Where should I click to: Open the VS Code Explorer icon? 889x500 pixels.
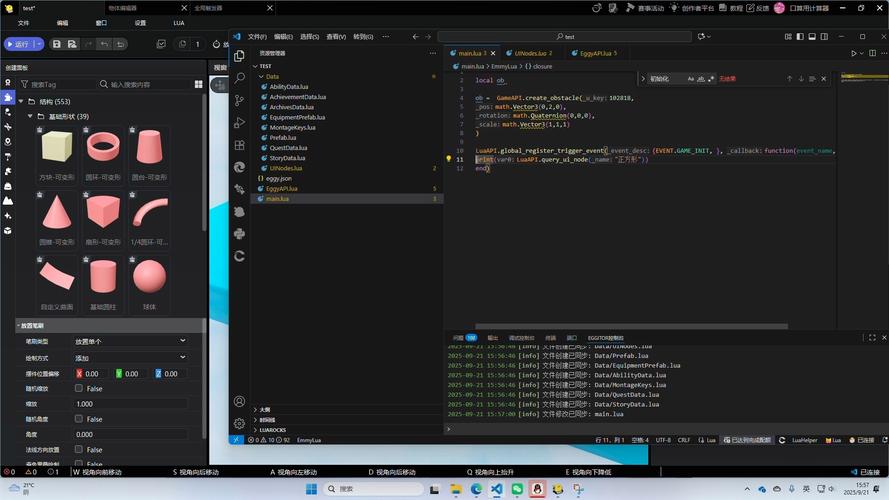[x=239, y=56]
